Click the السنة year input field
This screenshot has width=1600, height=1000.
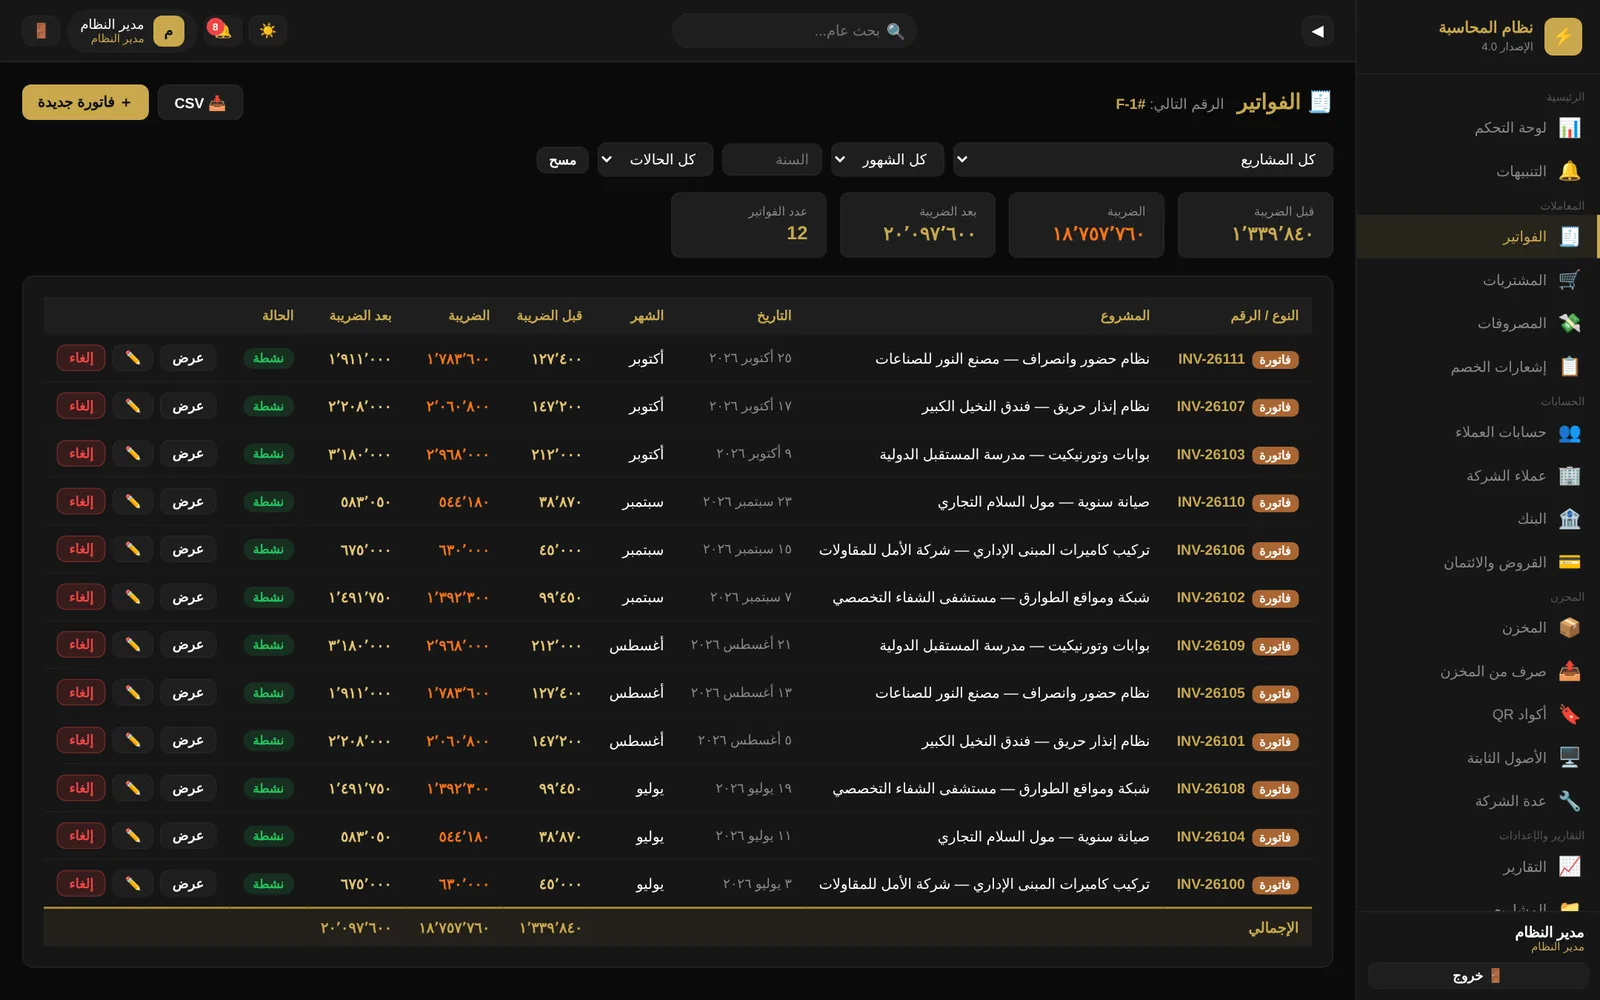(772, 160)
